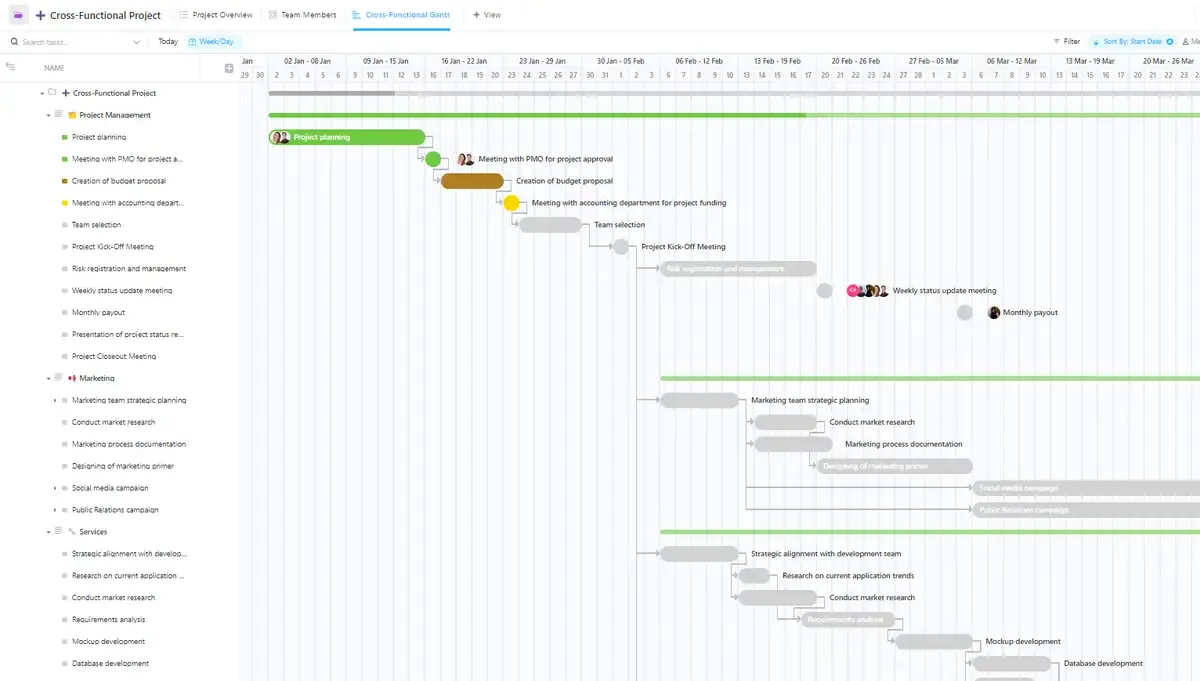The image size is (1200, 681).
Task: Collapse the Marketing list
Action: [x=48, y=378]
